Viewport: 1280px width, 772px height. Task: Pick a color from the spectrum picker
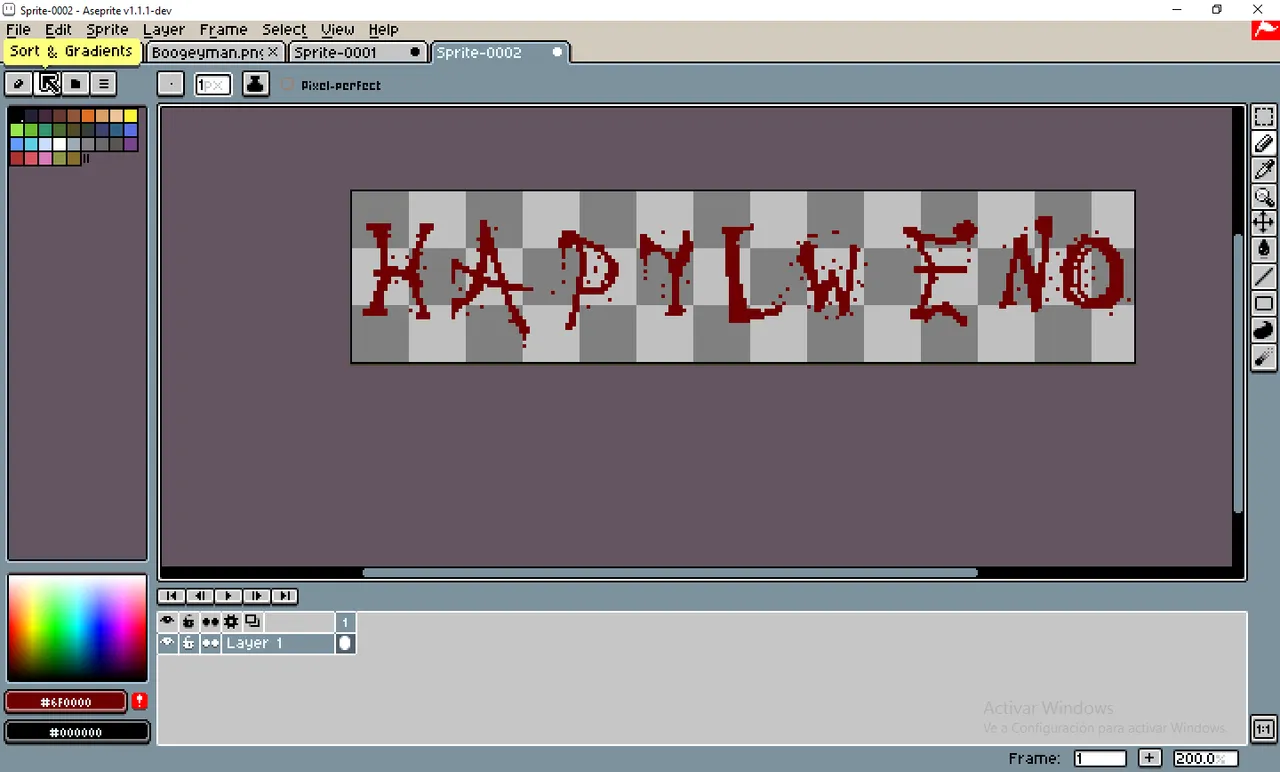pyautogui.click(x=77, y=628)
